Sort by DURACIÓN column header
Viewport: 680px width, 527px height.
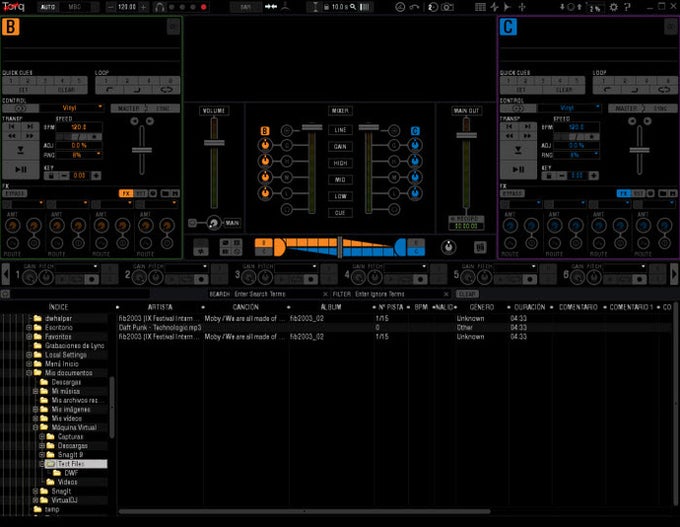pyautogui.click(x=530, y=307)
